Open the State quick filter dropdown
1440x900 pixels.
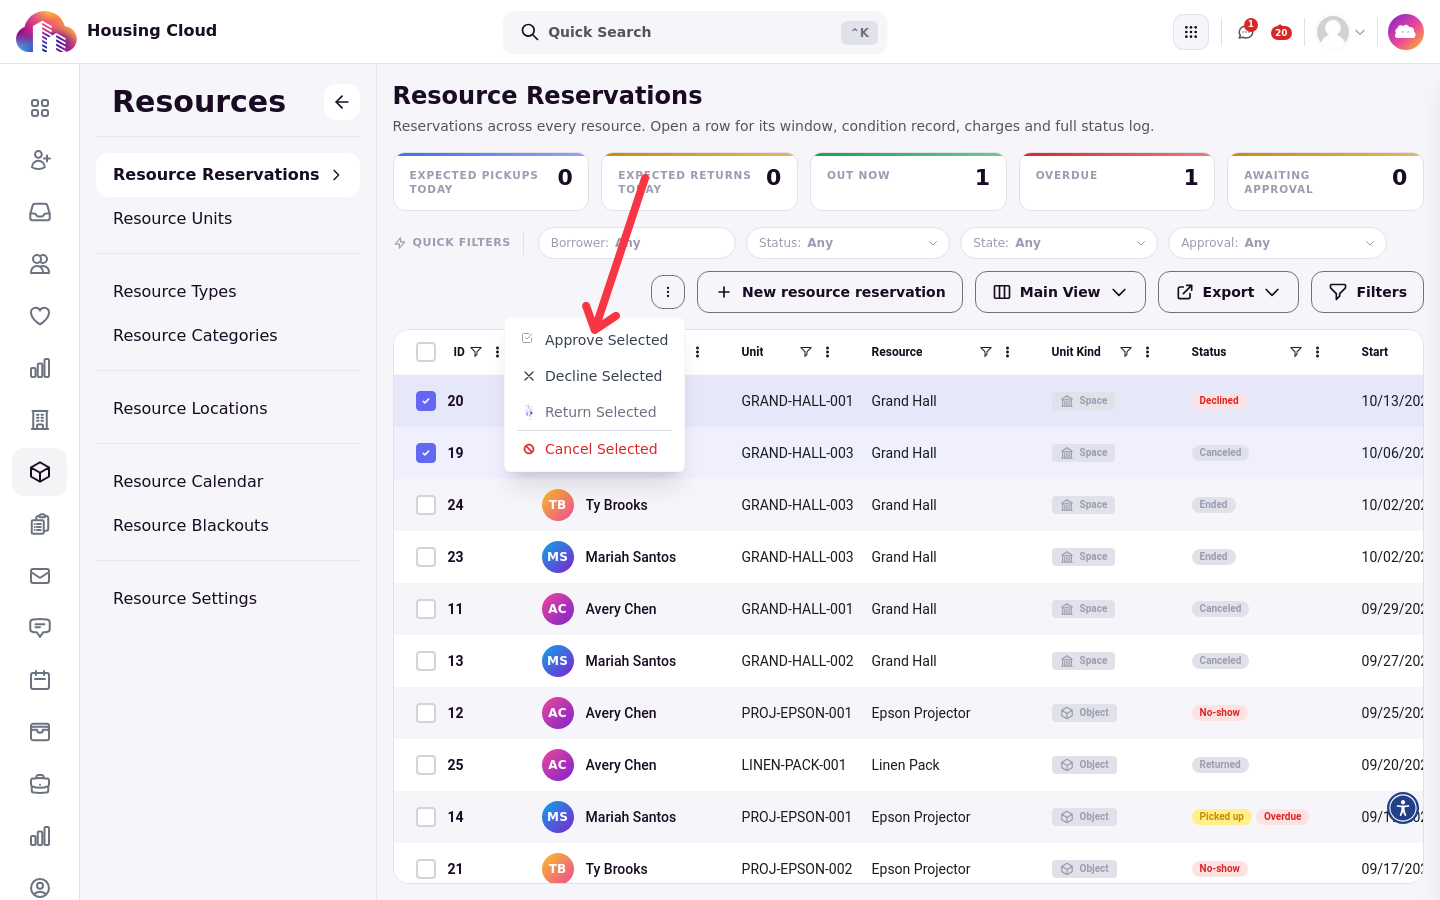tap(1058, 243)
